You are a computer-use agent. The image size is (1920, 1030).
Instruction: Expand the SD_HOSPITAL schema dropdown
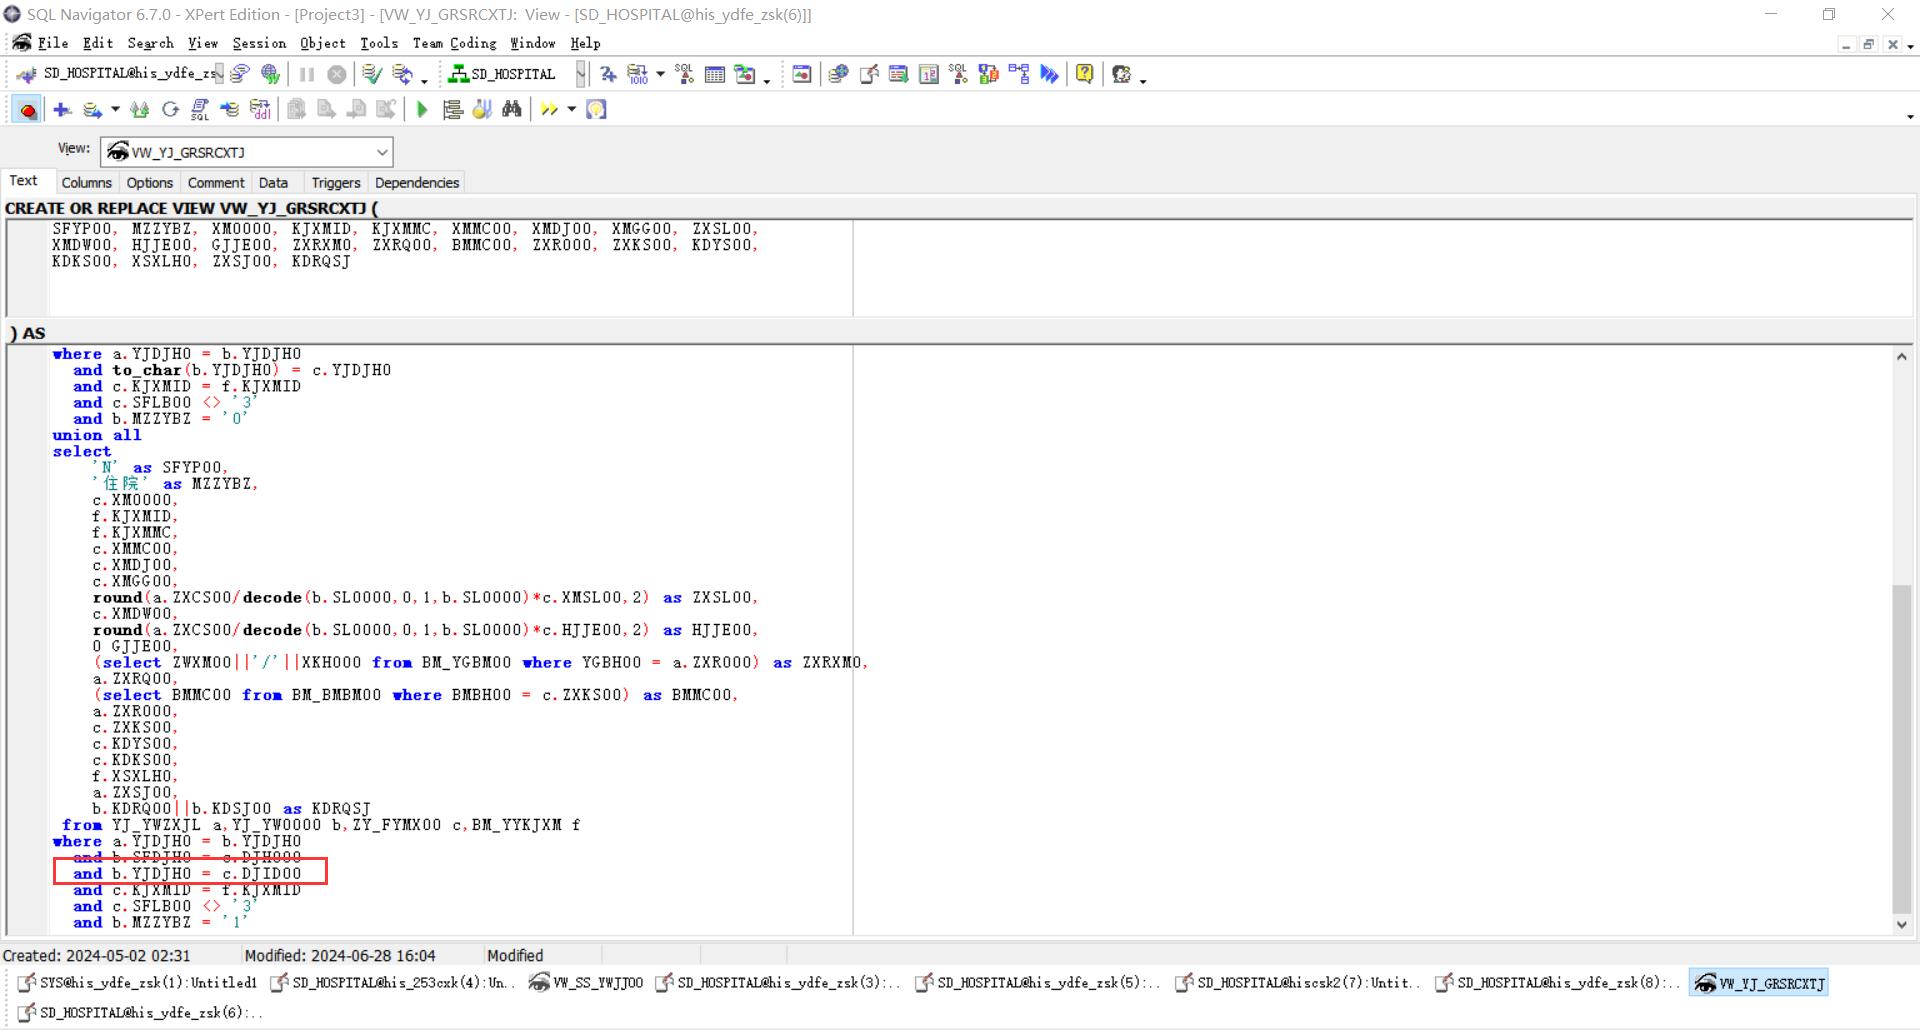[580, 74]
